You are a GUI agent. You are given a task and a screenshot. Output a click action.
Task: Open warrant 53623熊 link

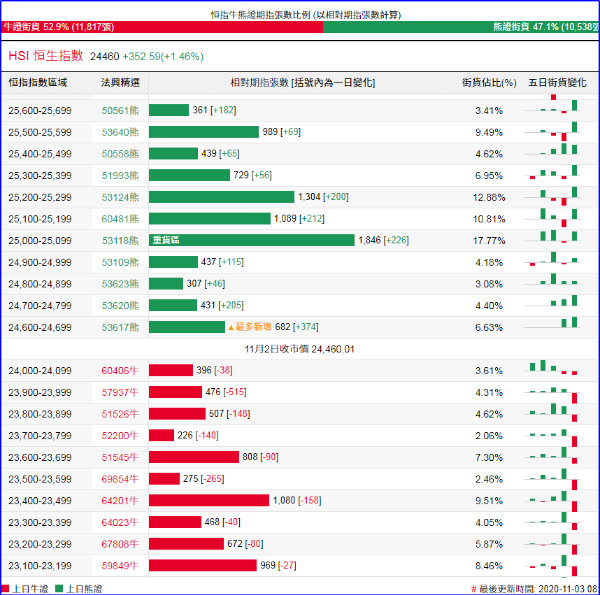tap(120, 284)
